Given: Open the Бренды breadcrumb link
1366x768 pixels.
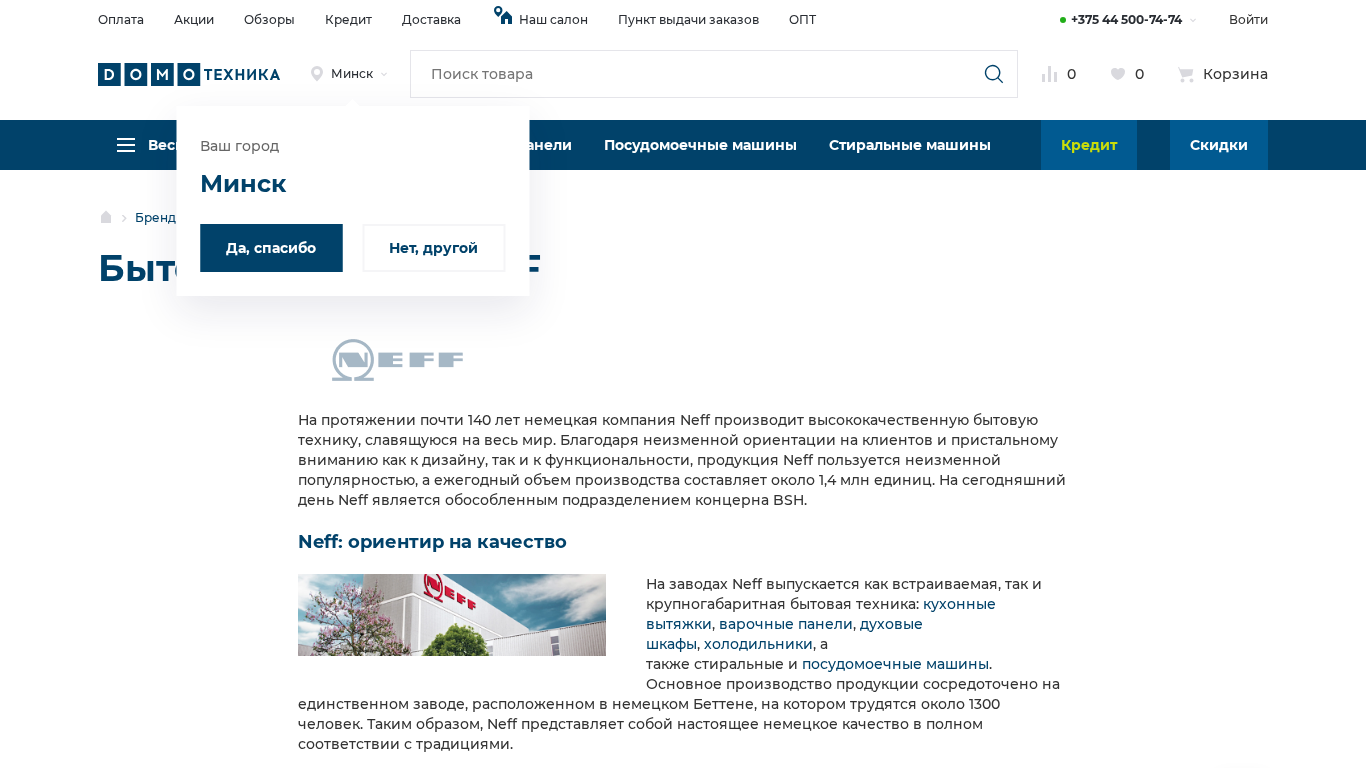Looking at the screenshot, I should pos(155,217).
